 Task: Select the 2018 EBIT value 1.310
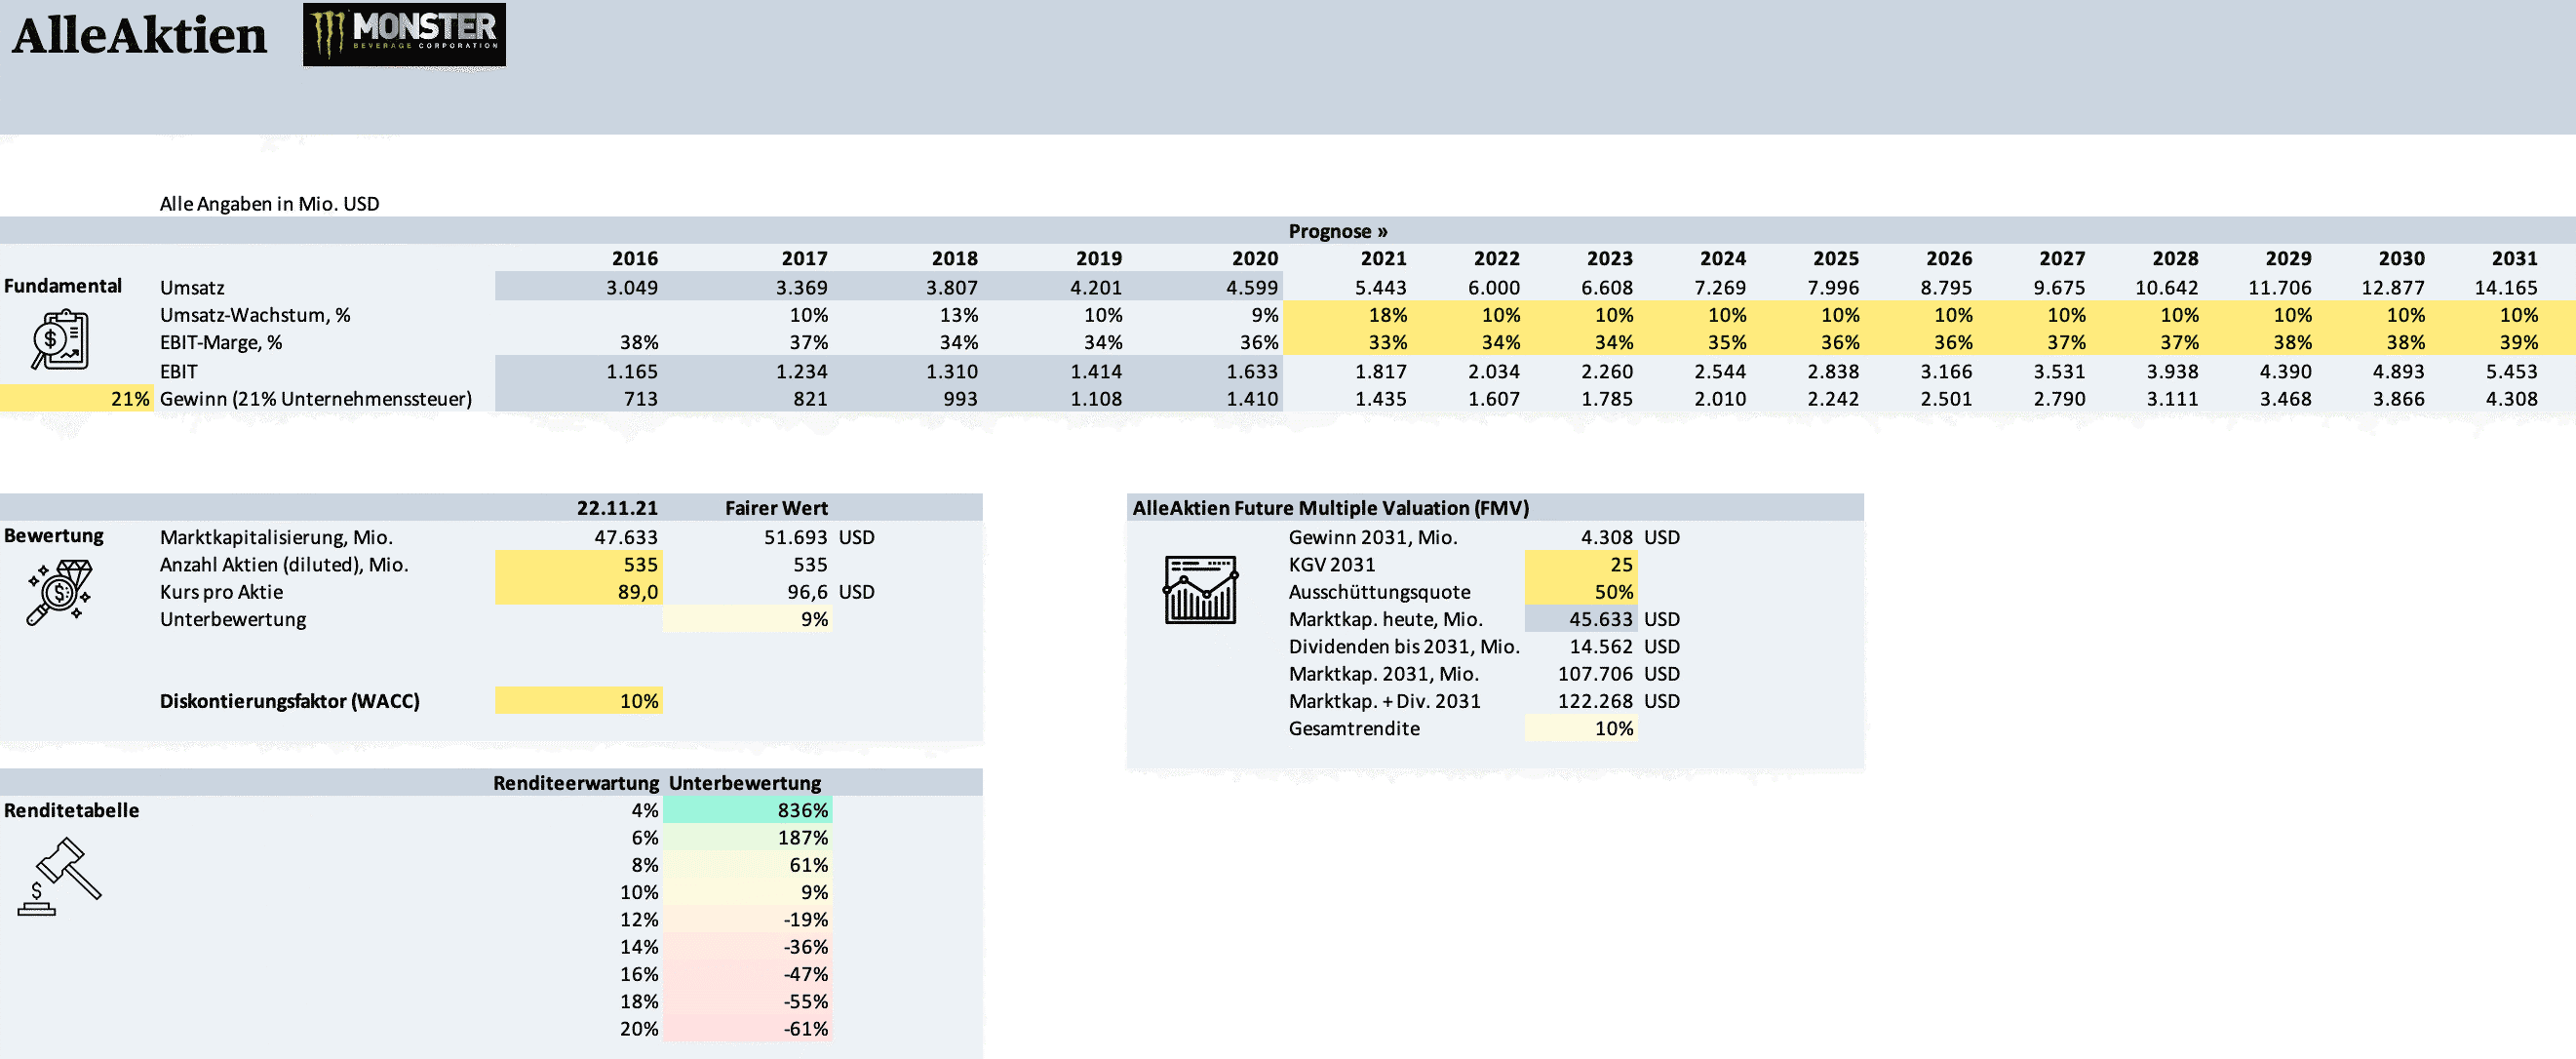[x=952, y=371]
